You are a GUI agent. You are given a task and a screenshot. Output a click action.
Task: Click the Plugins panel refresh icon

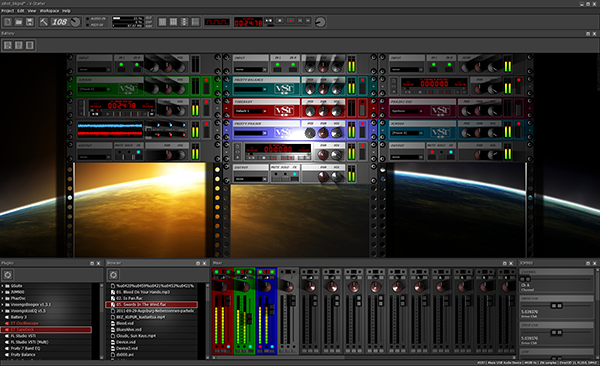pos(8,274)
